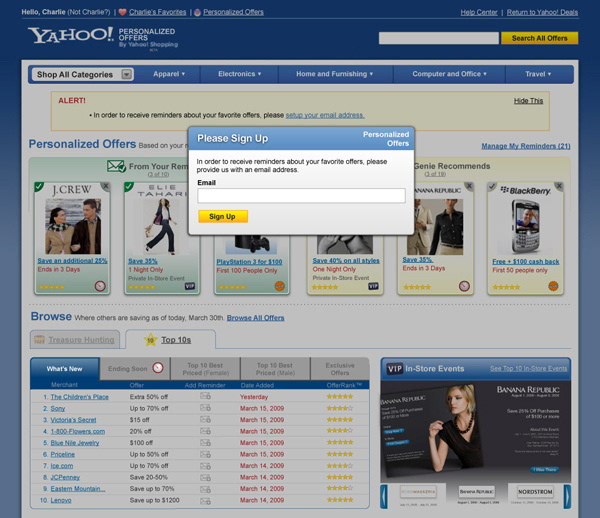Click the Yahoo! logo
Screen dimensions: 600x518
click(70, 35)
